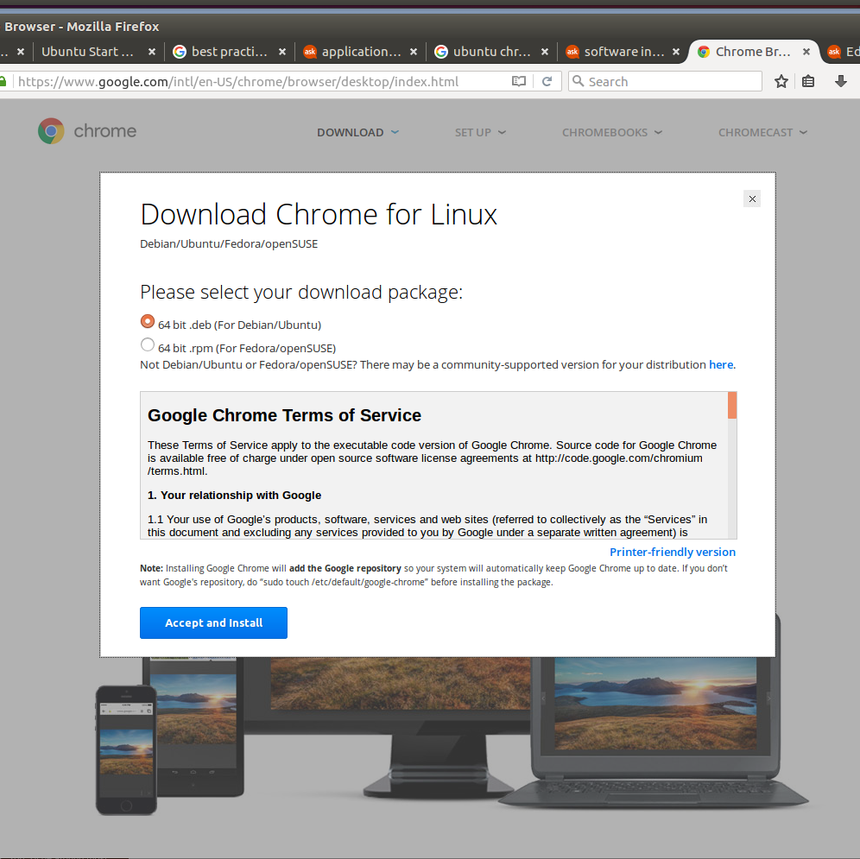Close the 'best practi...' tab
The width and height of the screenshot is (860, 859).
click(x=282, y=52)
